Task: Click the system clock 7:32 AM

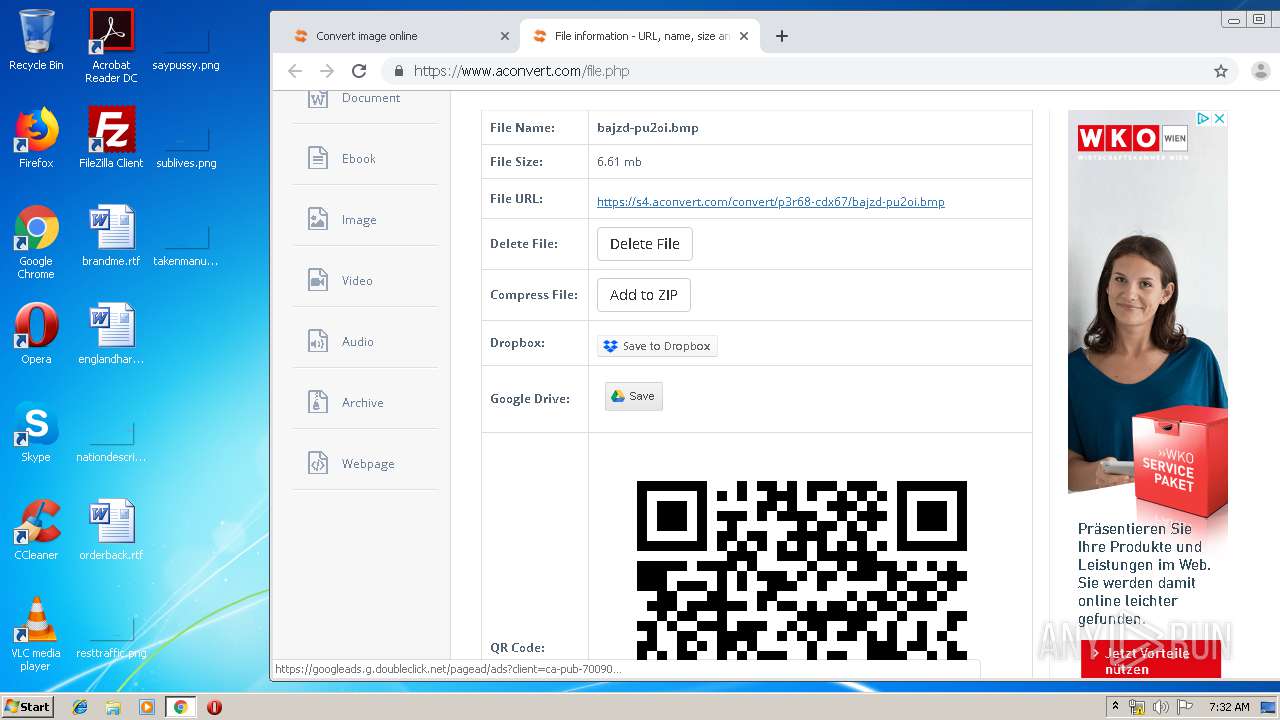Action: (x=1229, y=707)
